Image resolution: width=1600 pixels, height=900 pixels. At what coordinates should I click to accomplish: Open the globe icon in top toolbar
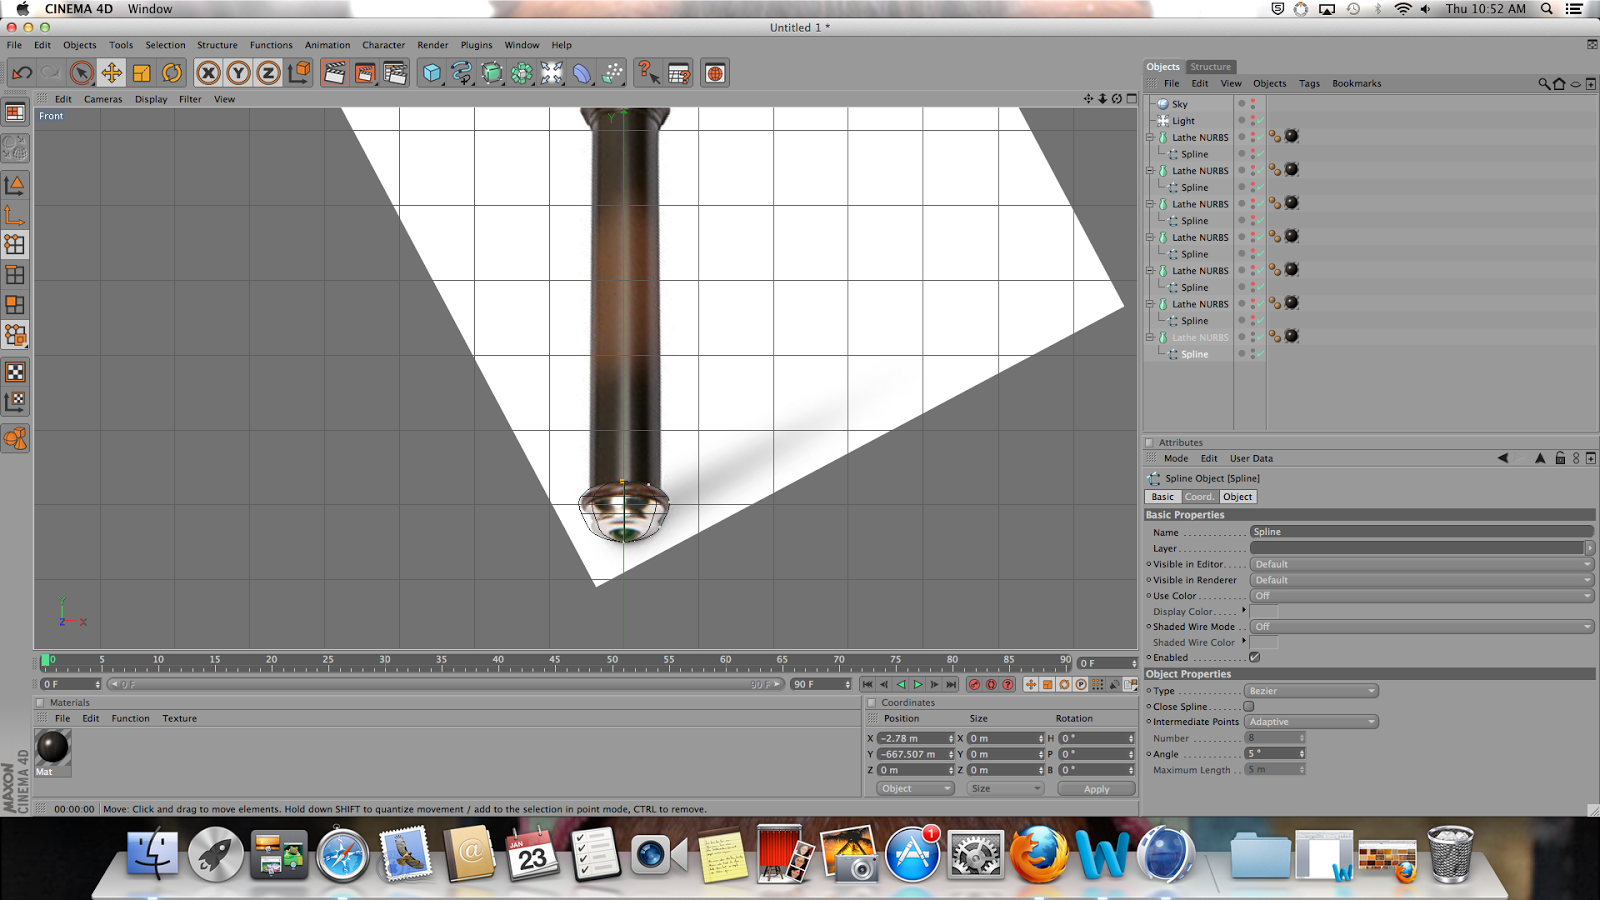(715, 73)
